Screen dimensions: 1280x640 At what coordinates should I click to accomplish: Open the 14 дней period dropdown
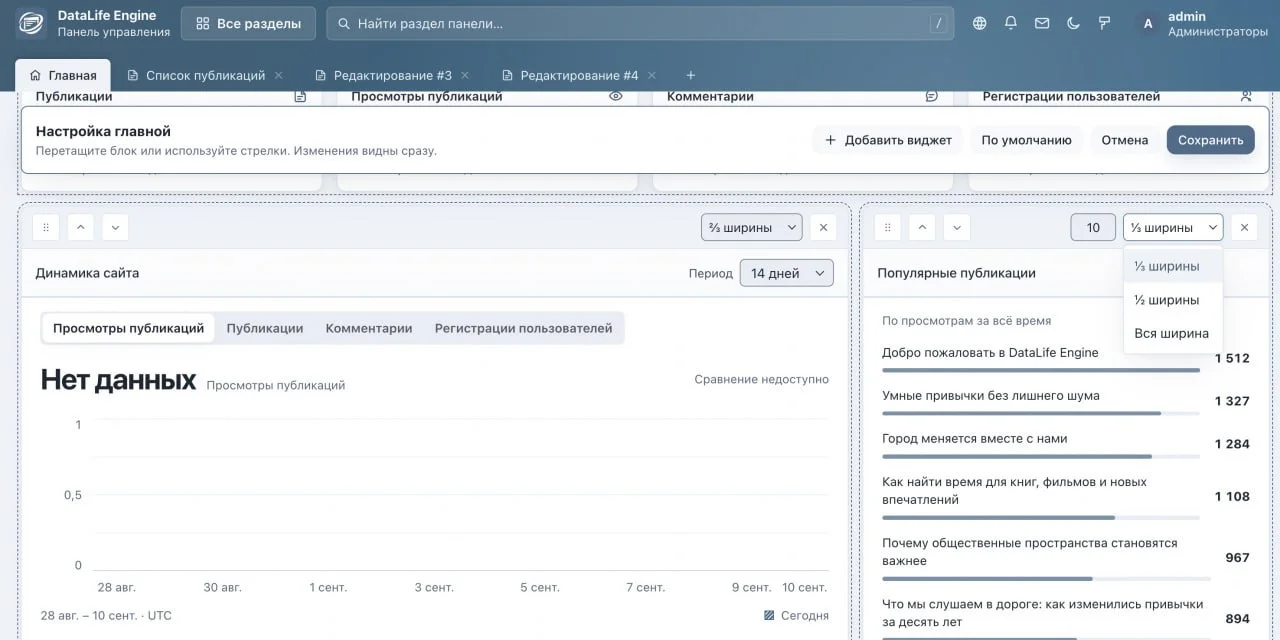[x=786, y=273]
